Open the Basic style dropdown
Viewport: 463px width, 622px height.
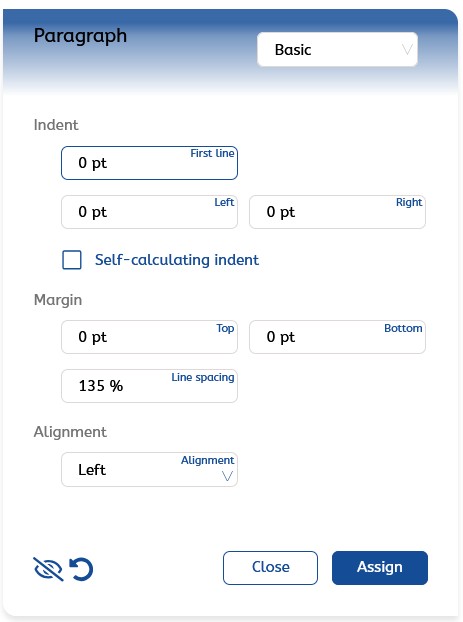pyautogui.click(x=337, y=50)
